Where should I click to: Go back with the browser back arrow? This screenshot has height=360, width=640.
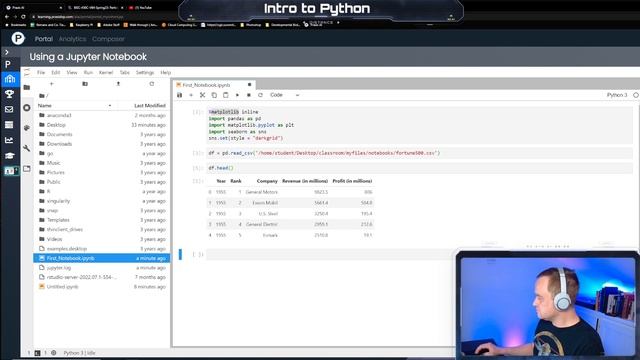click(x=7, y=17)
